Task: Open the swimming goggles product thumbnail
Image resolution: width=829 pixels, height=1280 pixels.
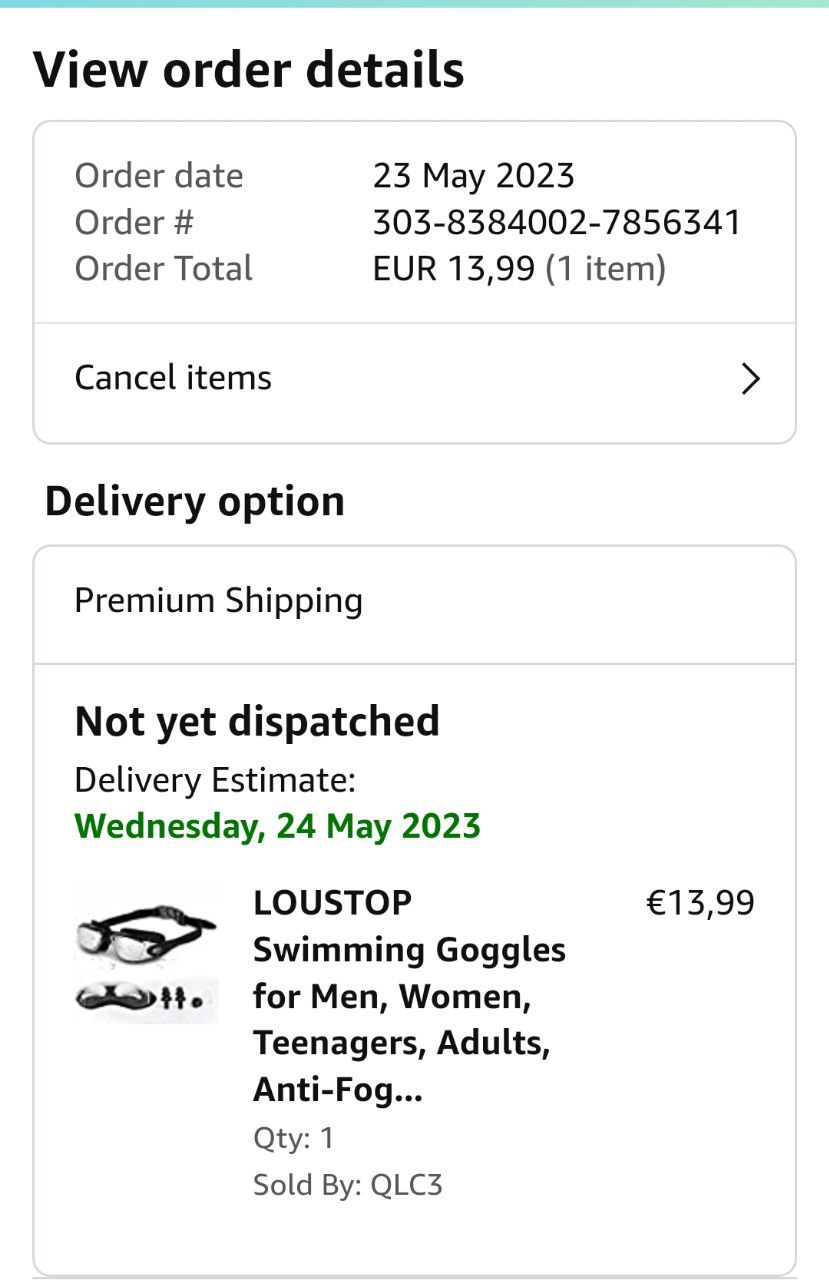Action: point(146,954)
